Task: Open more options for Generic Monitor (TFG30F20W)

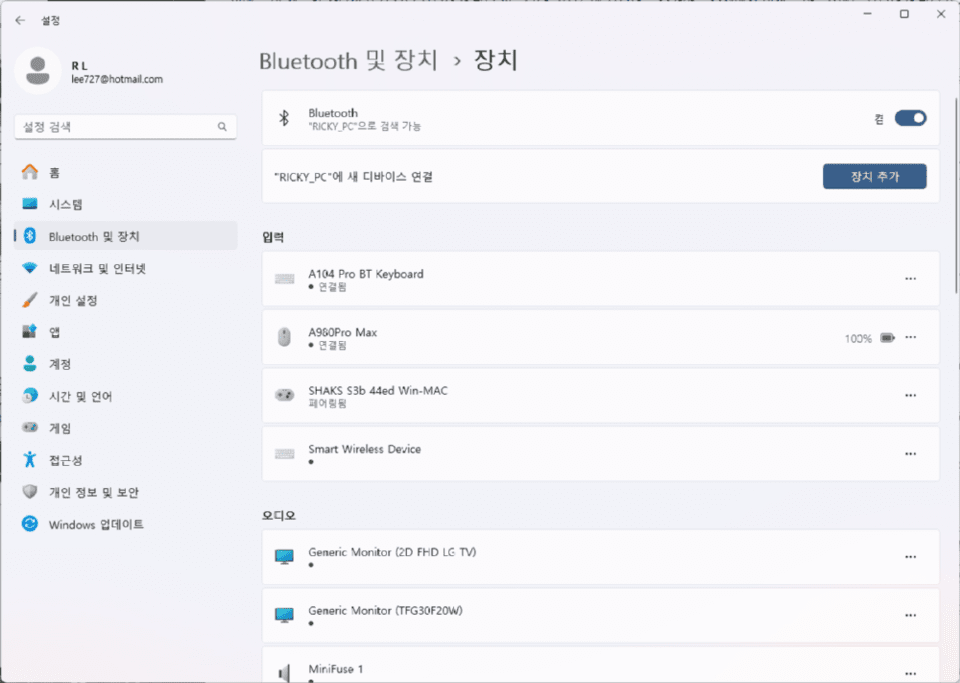Action: (x=910, y=615)
